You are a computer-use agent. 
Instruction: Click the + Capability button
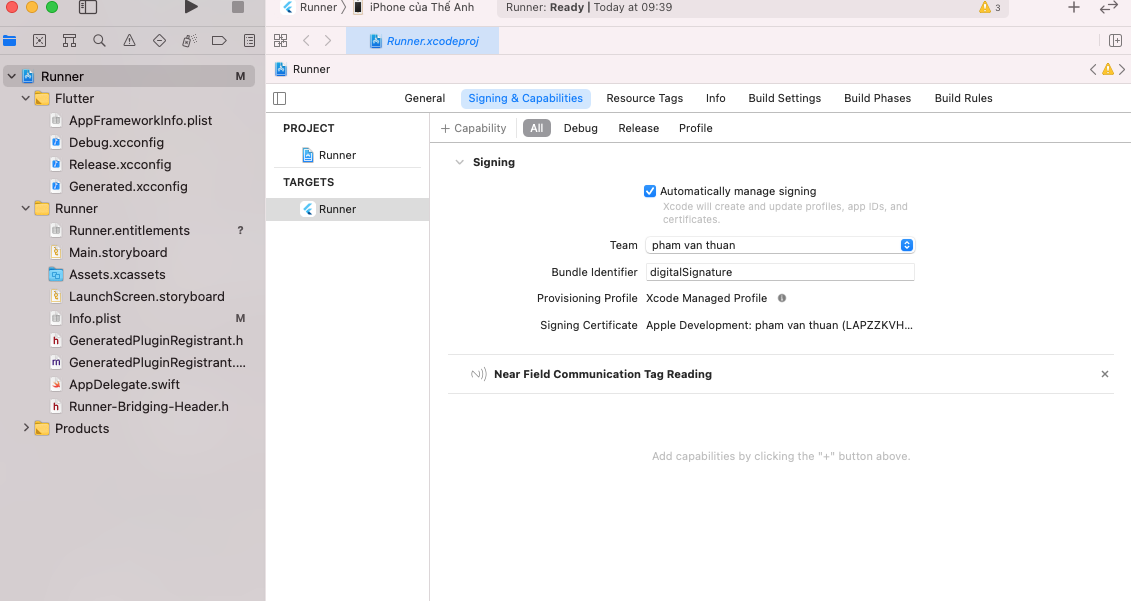point(472,128)
